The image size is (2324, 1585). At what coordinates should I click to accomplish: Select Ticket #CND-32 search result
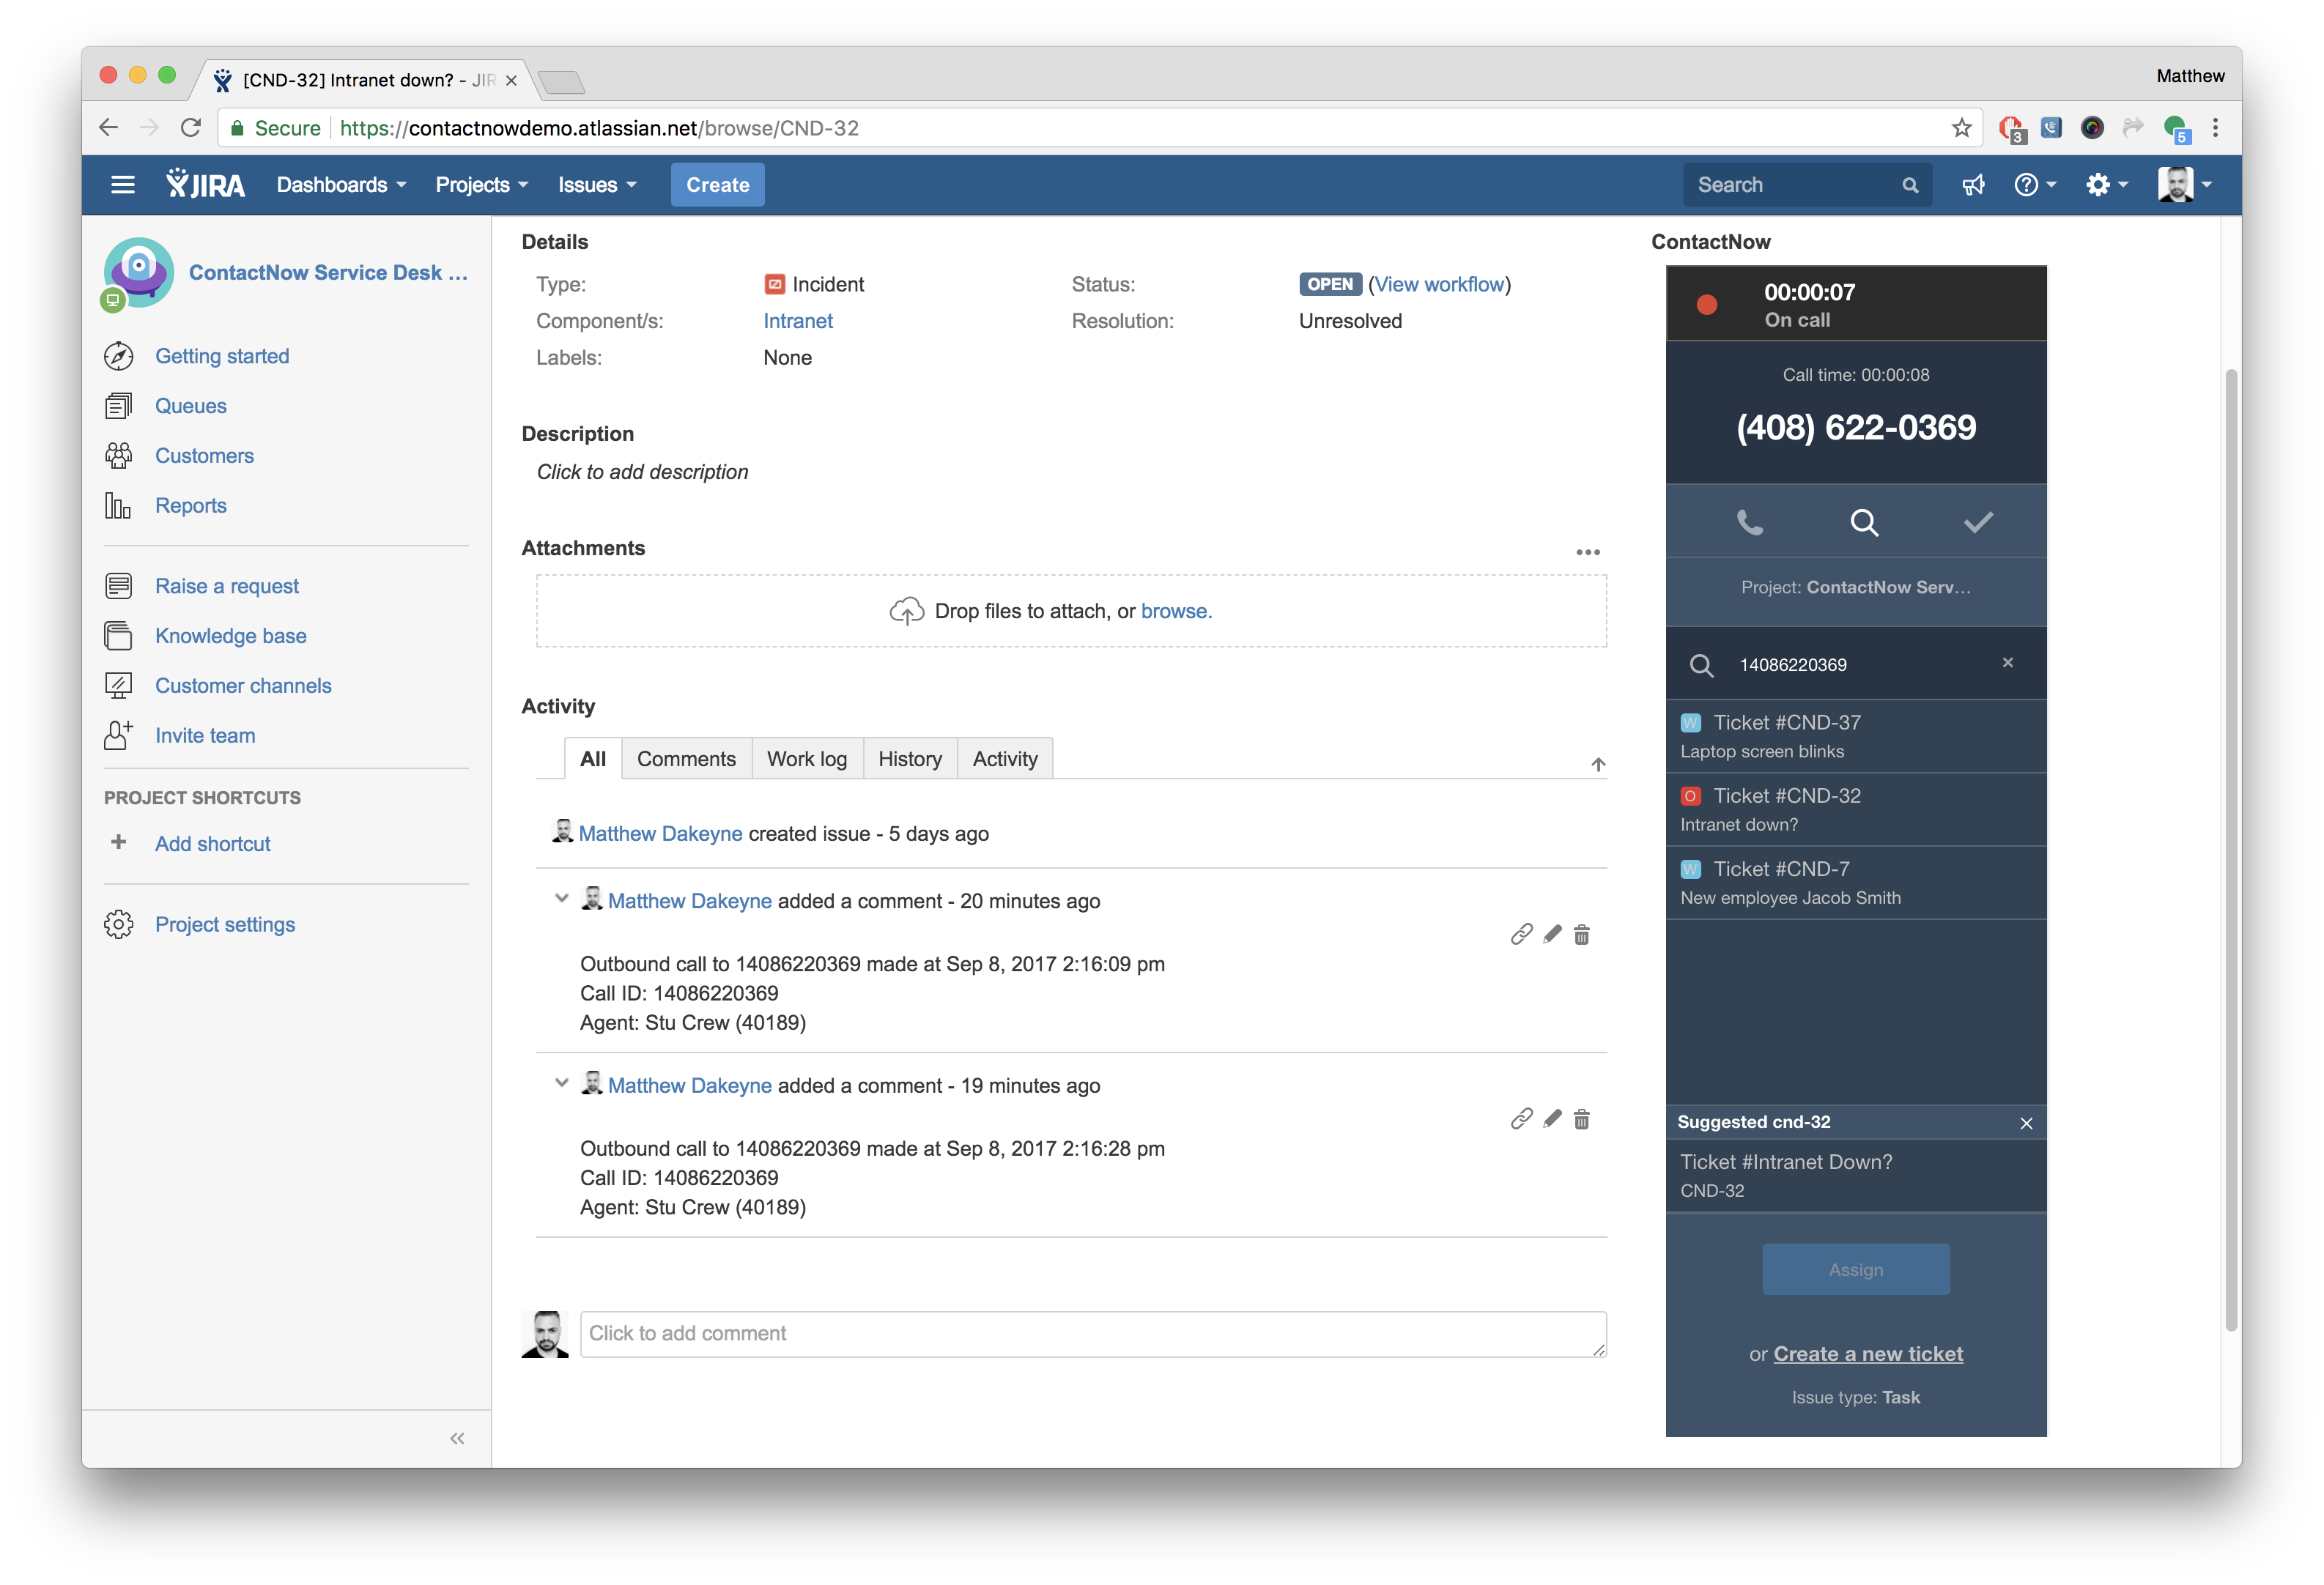pyautogui.click(x=1856, y=809)
